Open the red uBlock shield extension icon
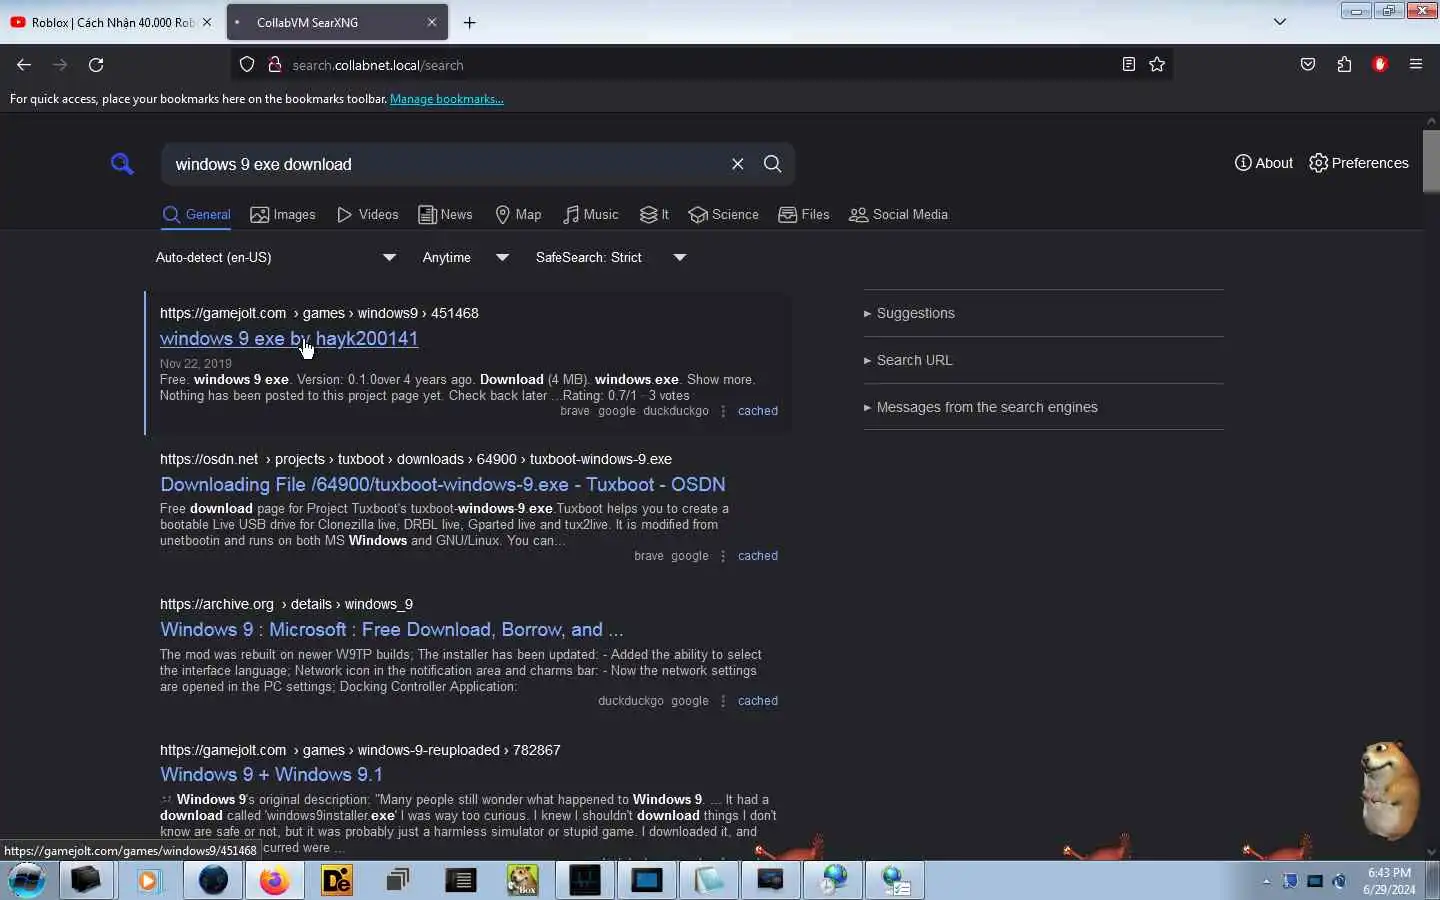This screenshot has height=900, width=1440. 1380,65
